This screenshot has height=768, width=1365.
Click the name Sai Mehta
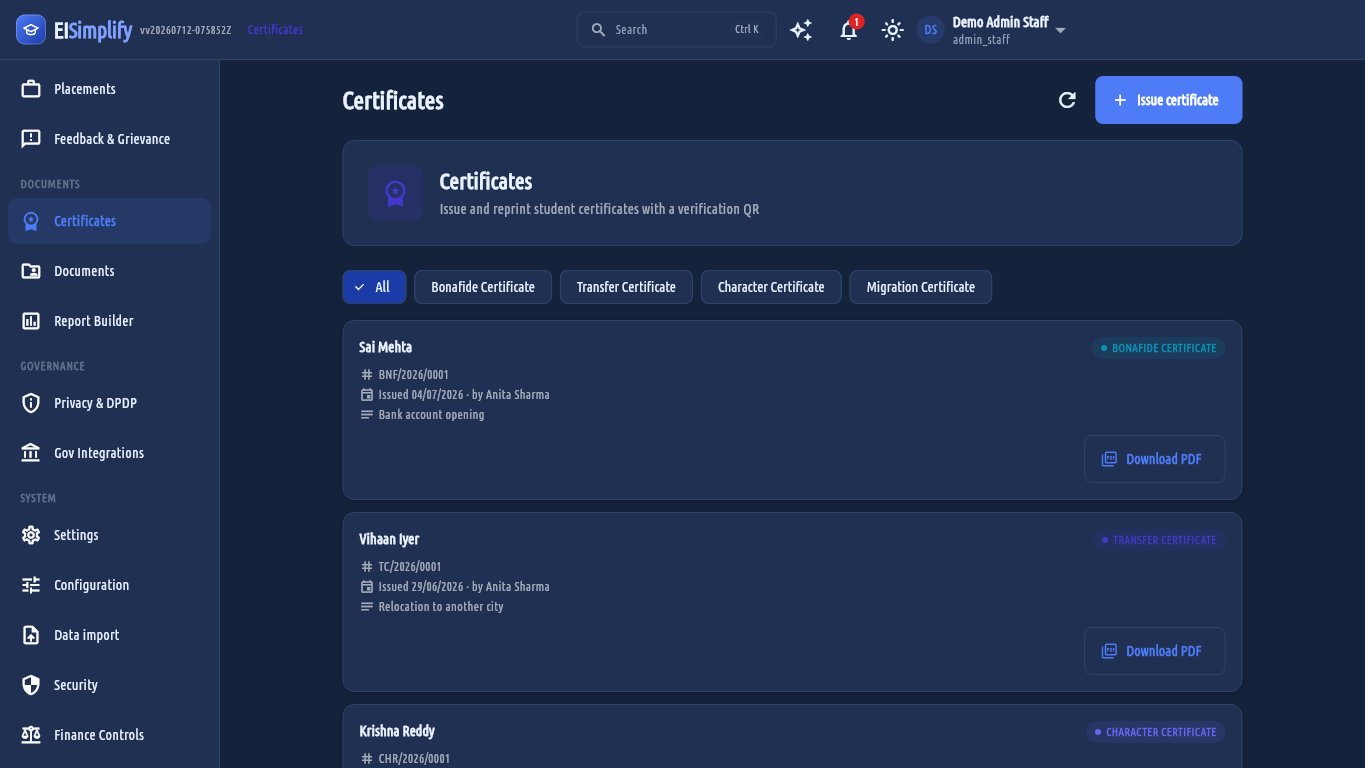coord(385,347)
